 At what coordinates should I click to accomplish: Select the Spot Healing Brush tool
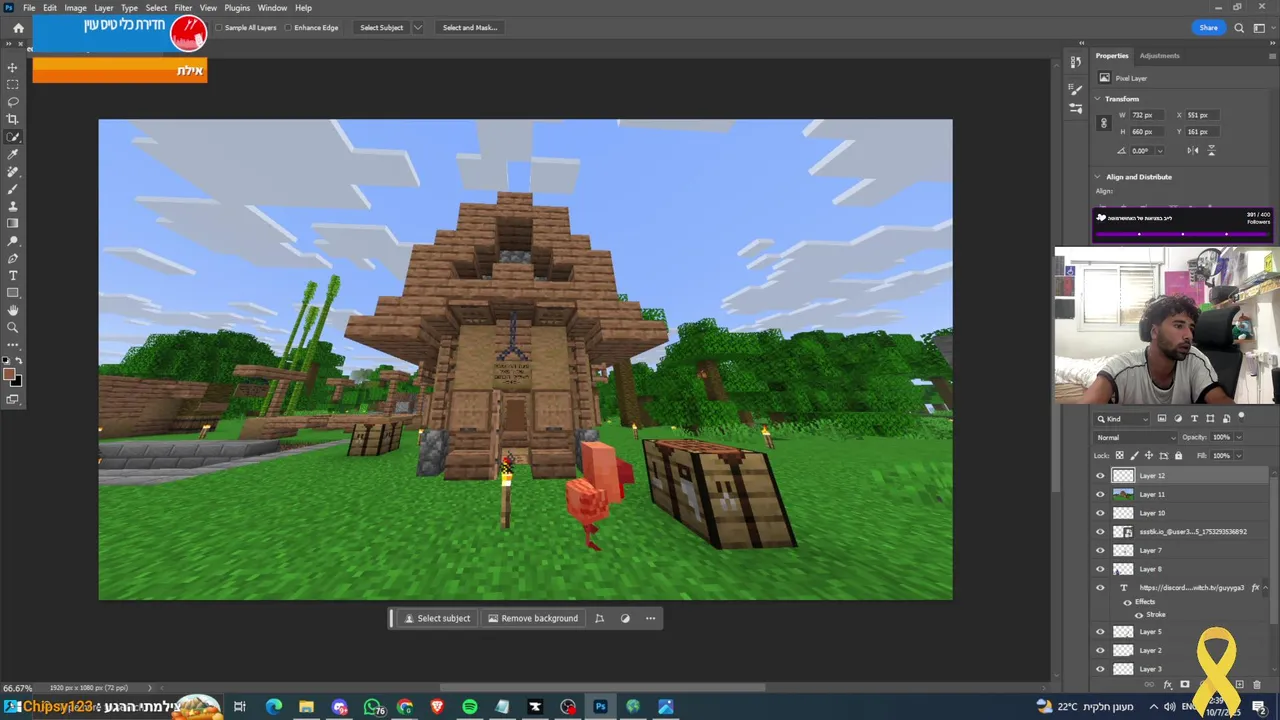tap(13, 171)
